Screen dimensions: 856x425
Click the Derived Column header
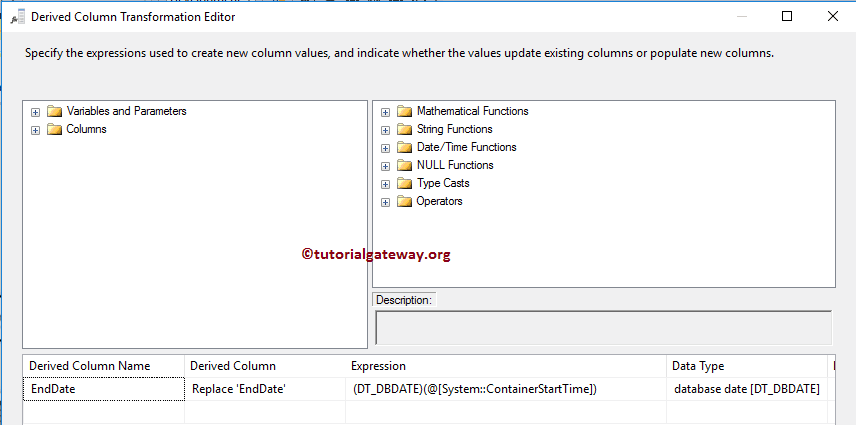pyautogui.click(x=264, y=366)
